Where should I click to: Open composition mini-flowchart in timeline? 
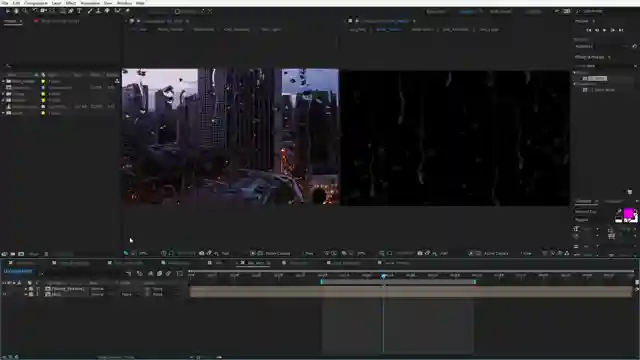pos(129,273)
